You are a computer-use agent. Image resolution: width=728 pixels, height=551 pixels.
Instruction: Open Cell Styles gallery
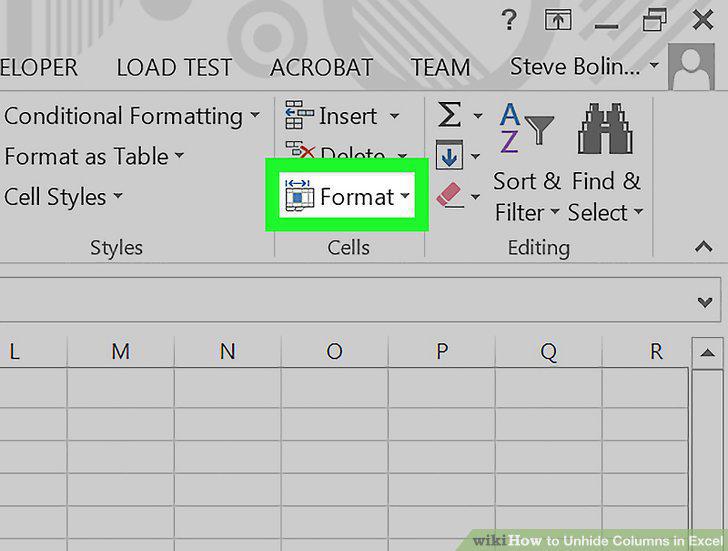(63, 196)
